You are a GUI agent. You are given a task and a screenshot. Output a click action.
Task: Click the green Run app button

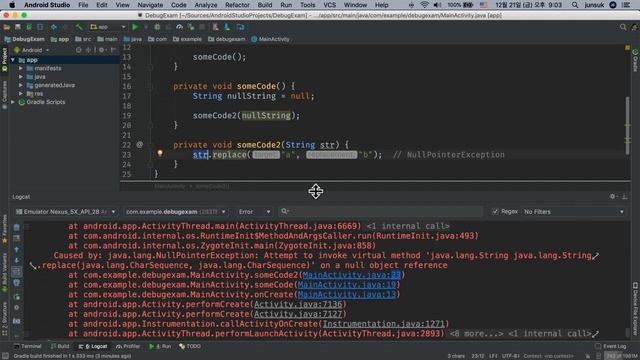click(x=135, y=27)
